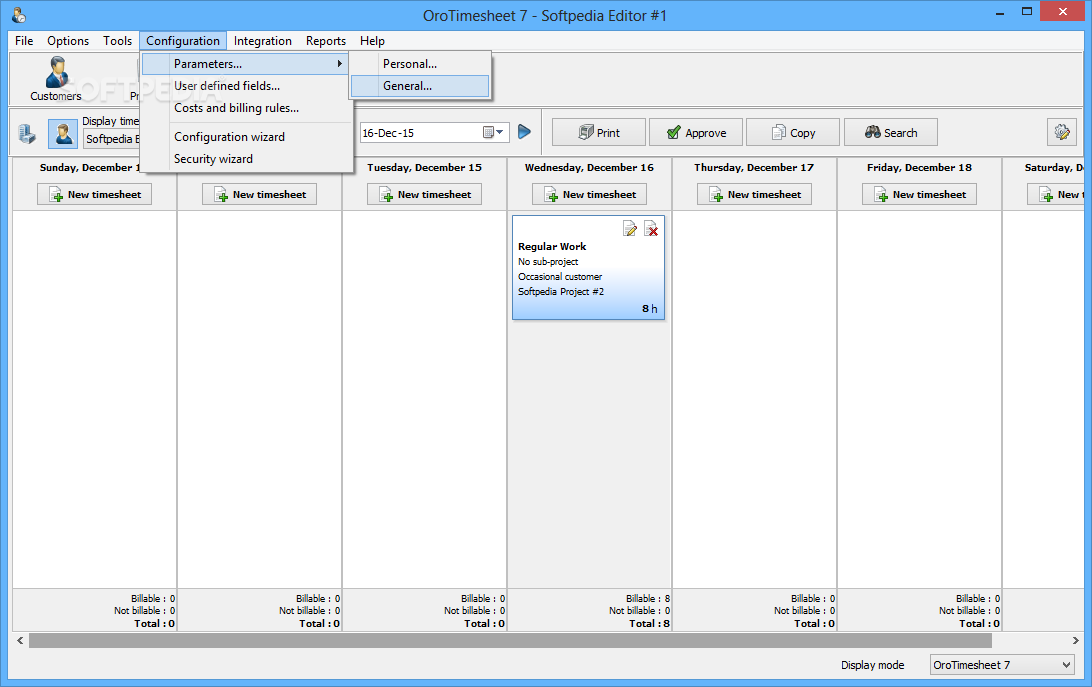Click the Tuesday, December 15 header
The width and height of the screenshot is (1092, 687).
424,167
